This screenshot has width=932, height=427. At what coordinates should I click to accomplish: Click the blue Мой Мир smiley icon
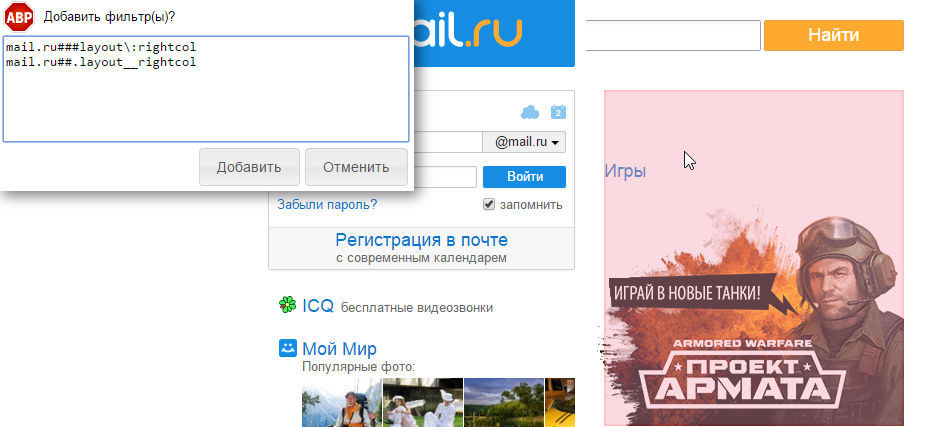pyautogui.click(x=288, y=348)
